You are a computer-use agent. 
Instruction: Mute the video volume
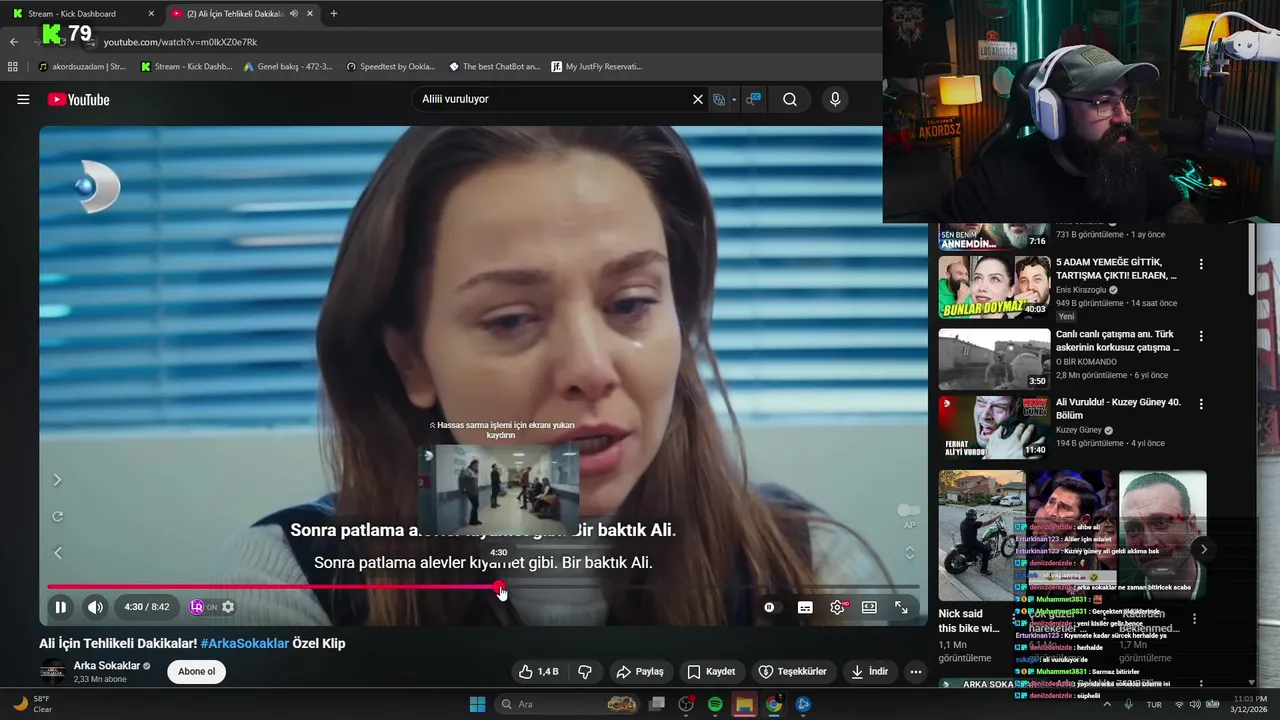[x=95, y=607]
